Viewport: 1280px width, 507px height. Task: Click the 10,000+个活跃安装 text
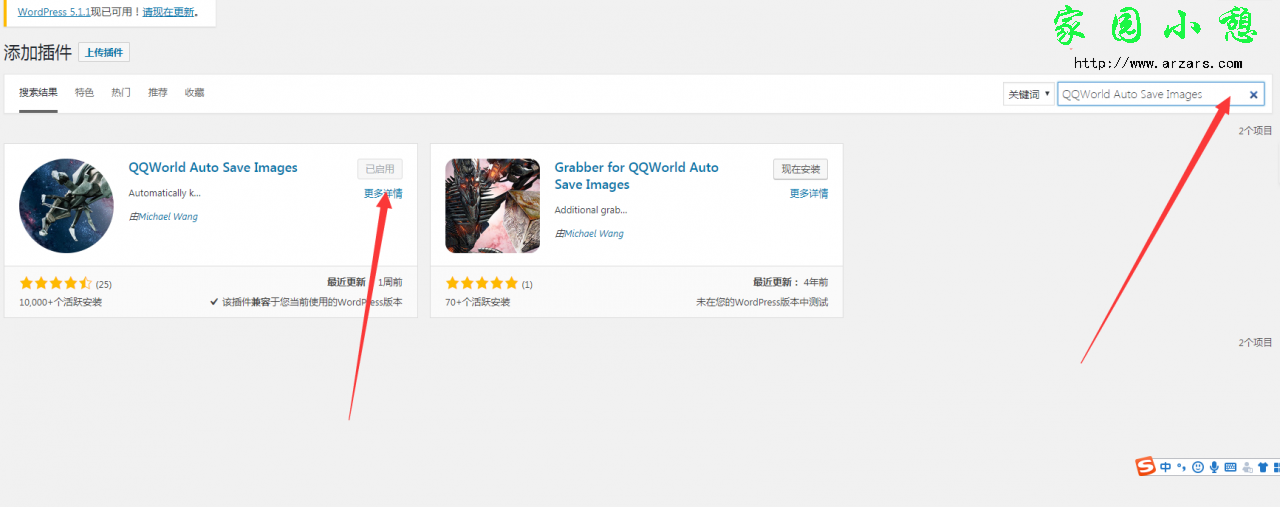[x=60, y=302]
